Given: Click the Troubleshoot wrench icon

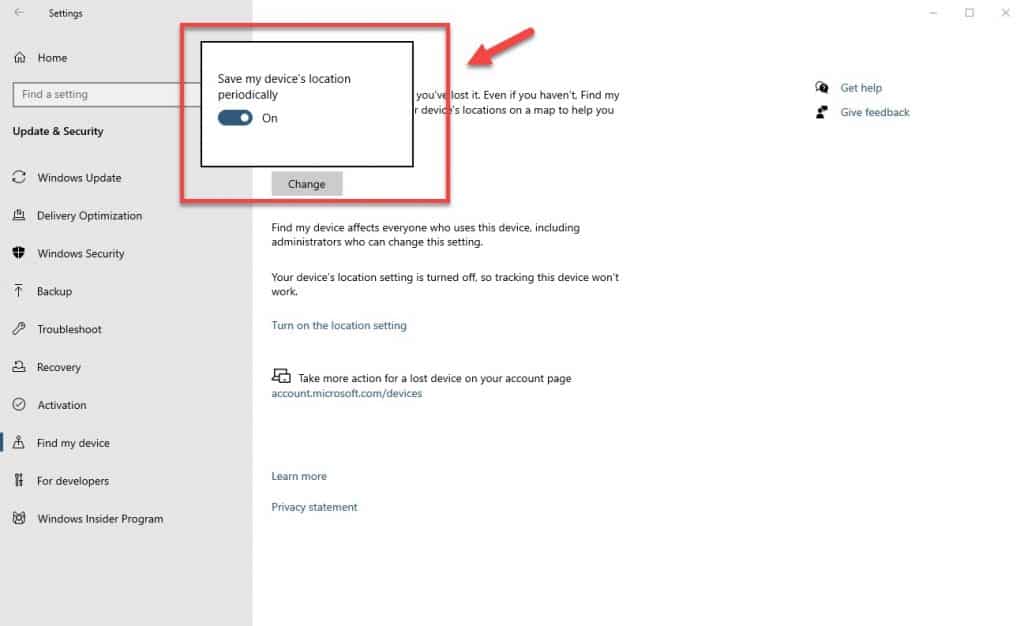Looking at the screenshot, I should 19,328.
